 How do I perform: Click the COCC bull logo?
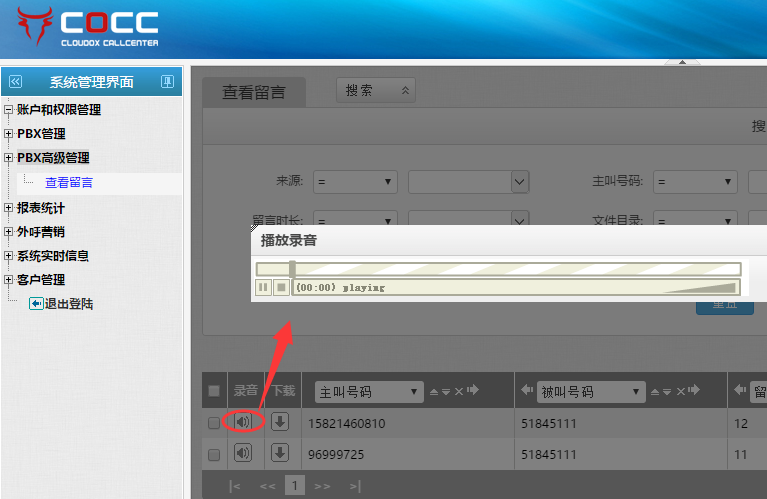click(x=30, y=28)
